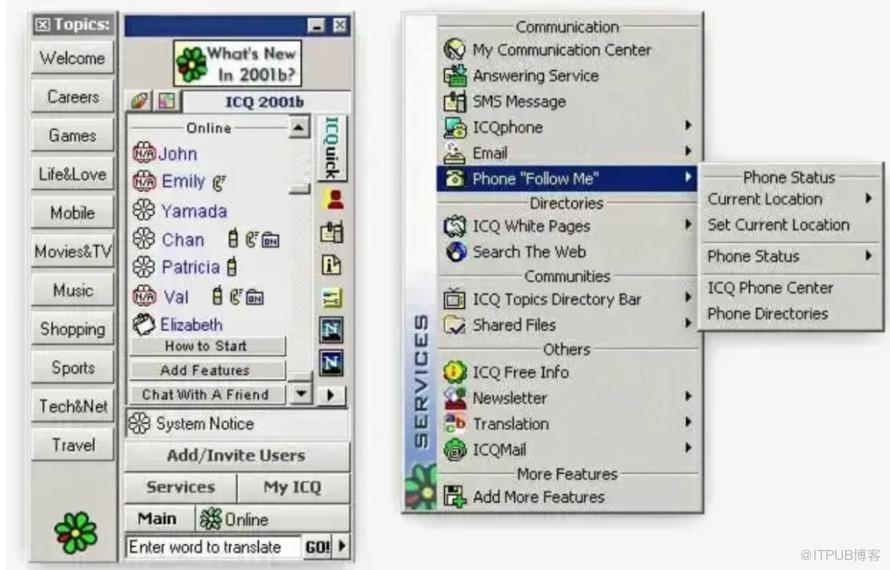Viewport: 890px width, 570px height.
Task: Click the phone icon next to Emily
Action: [219, 182]
